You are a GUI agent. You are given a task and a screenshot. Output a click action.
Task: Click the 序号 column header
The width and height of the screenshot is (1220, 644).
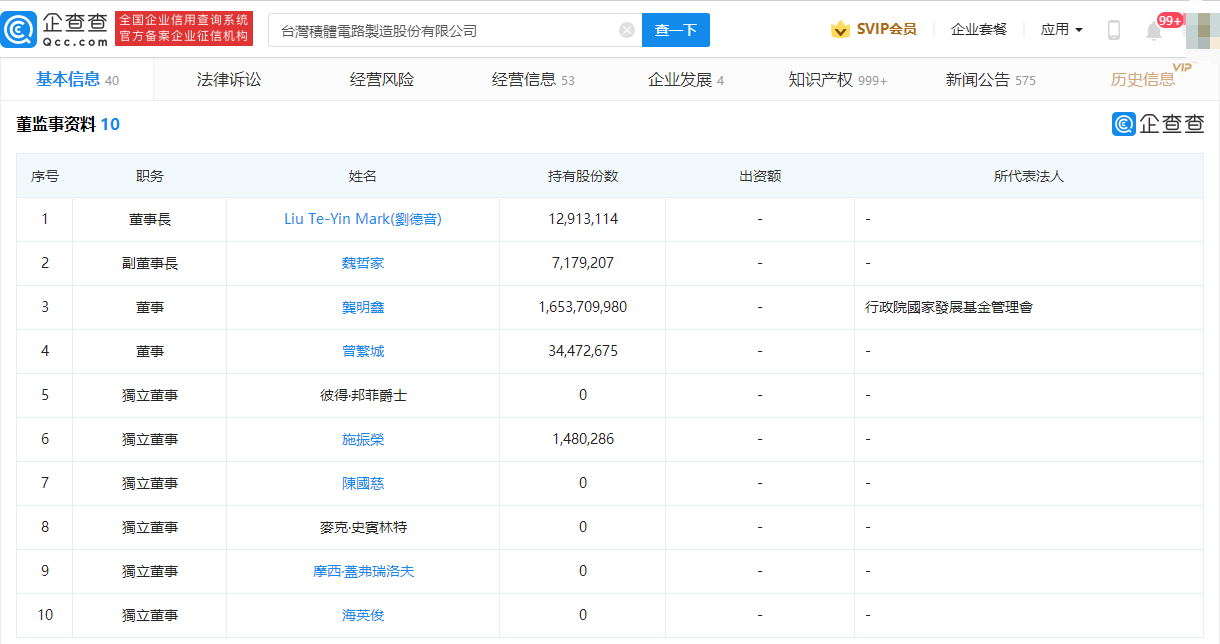pos(45,176)
